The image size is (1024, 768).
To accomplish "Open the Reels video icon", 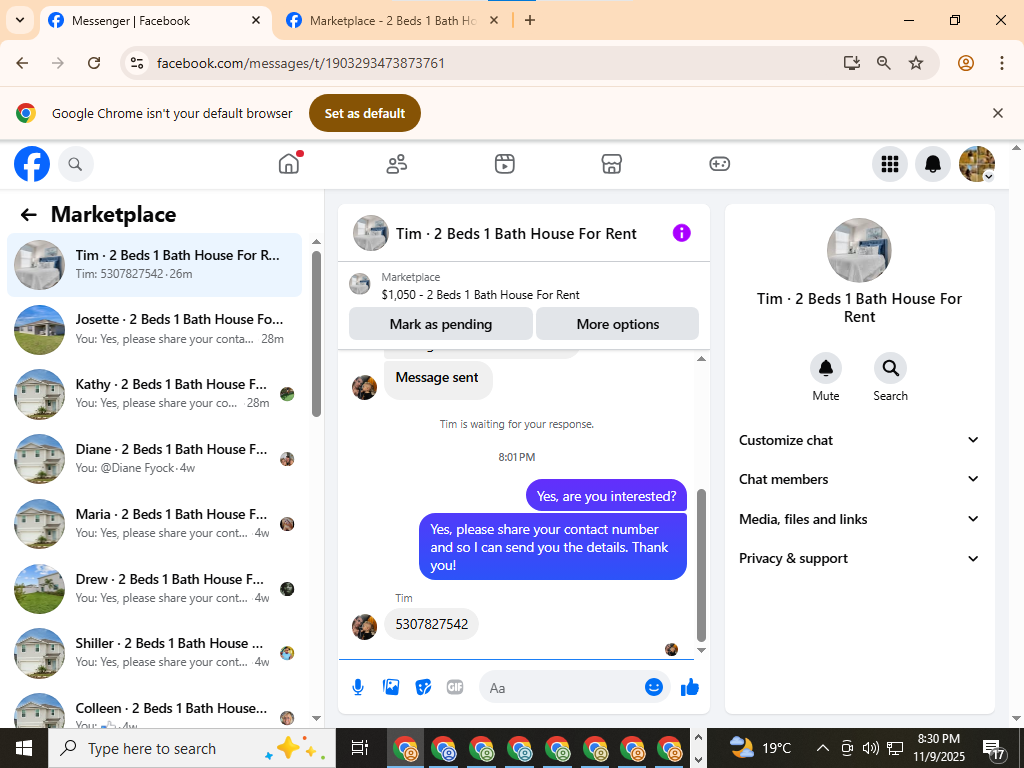I will tap(504, 164).
